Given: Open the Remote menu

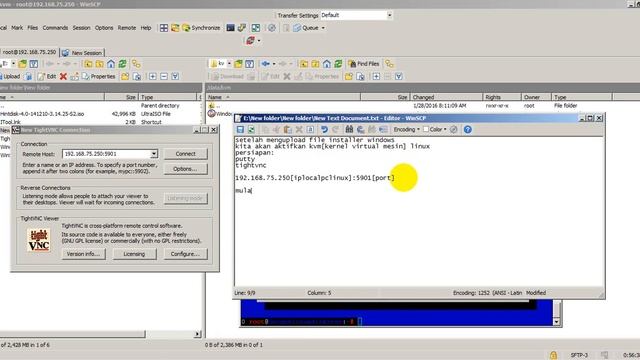Looking at the screenshot, I should (x=127, y=28).
